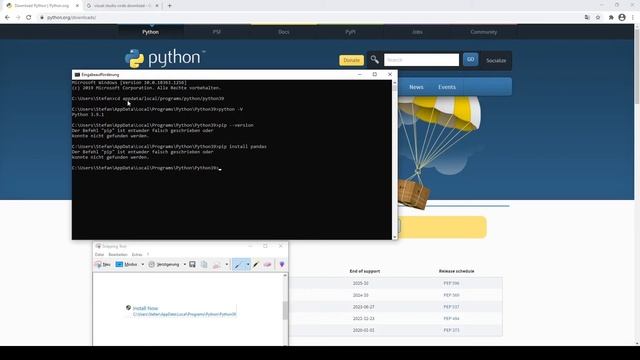This screenshot has width=640, height=360.
Task: Bookmark page with the star icon
Action: [598, 18]
